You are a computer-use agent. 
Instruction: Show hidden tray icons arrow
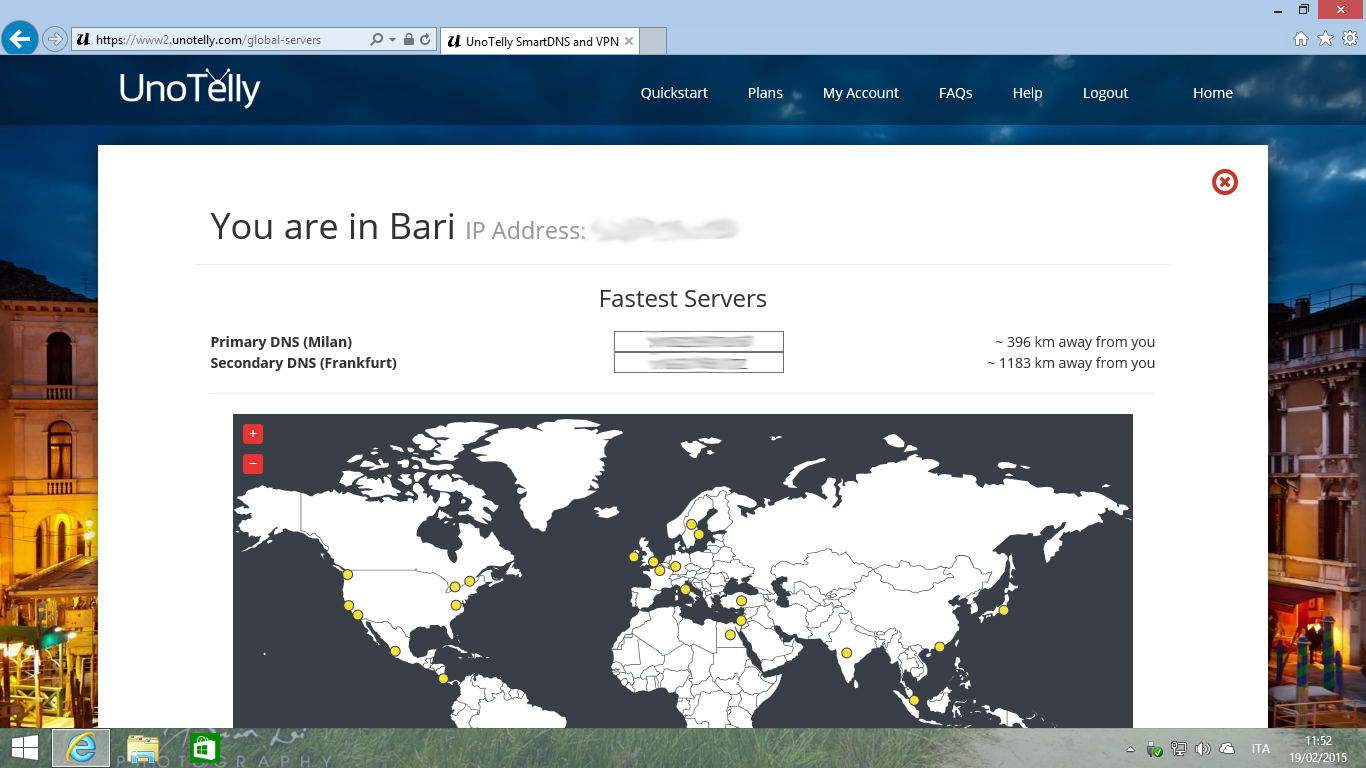point(1130,749)
